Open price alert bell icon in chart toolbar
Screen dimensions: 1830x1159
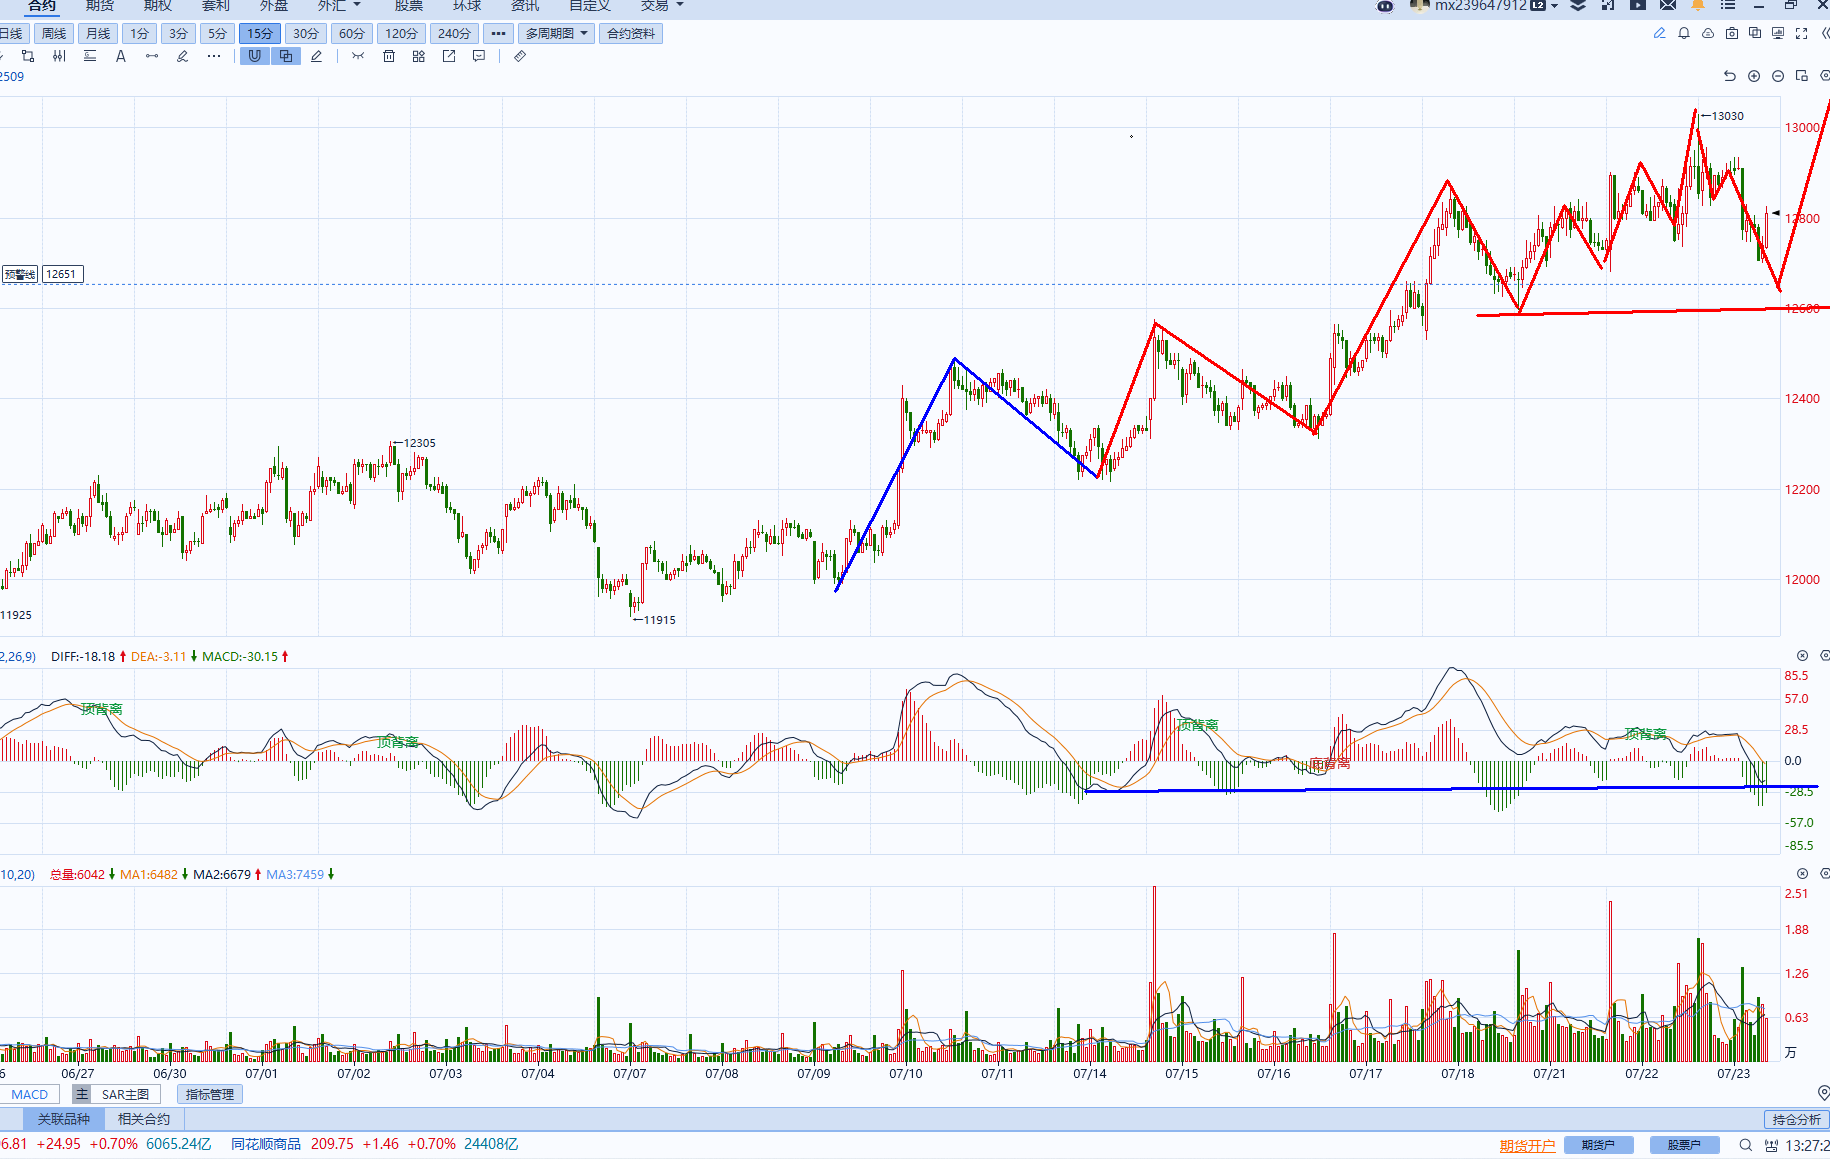point(1684,33)
